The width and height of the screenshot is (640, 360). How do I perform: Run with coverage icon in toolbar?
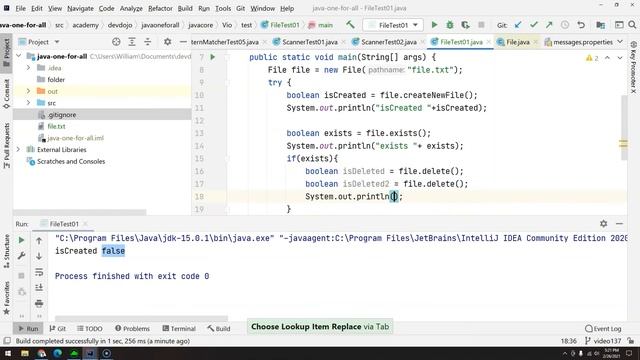pyautogui.click(x=465, y=25)
